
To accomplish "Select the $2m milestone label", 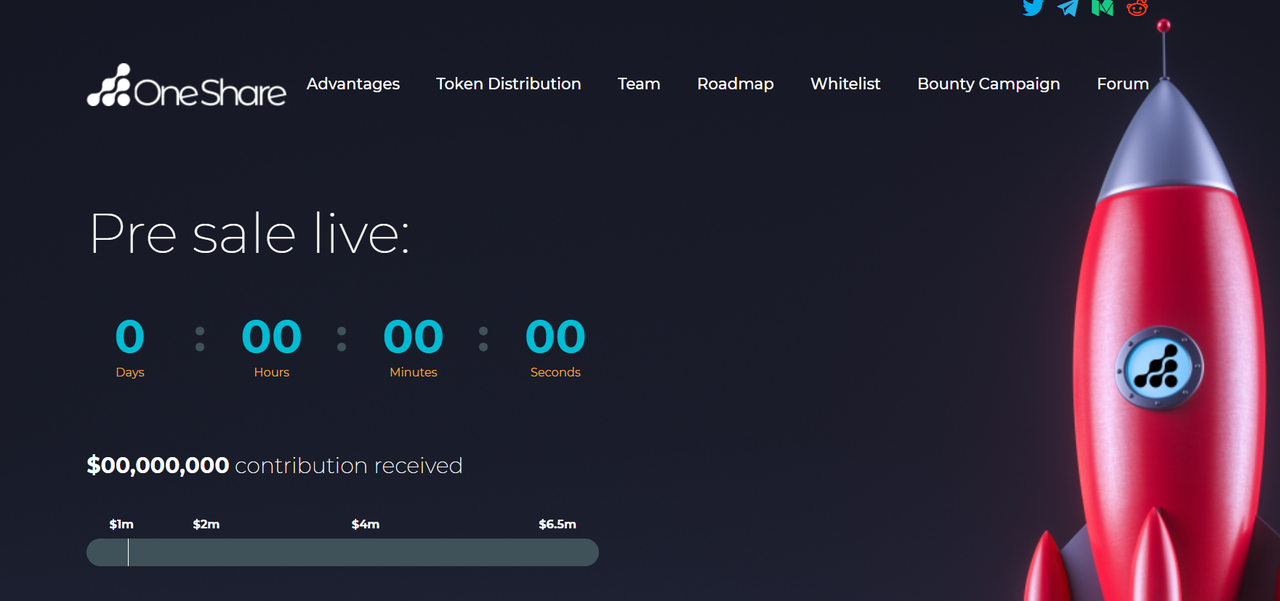I will tap(206, 524).
